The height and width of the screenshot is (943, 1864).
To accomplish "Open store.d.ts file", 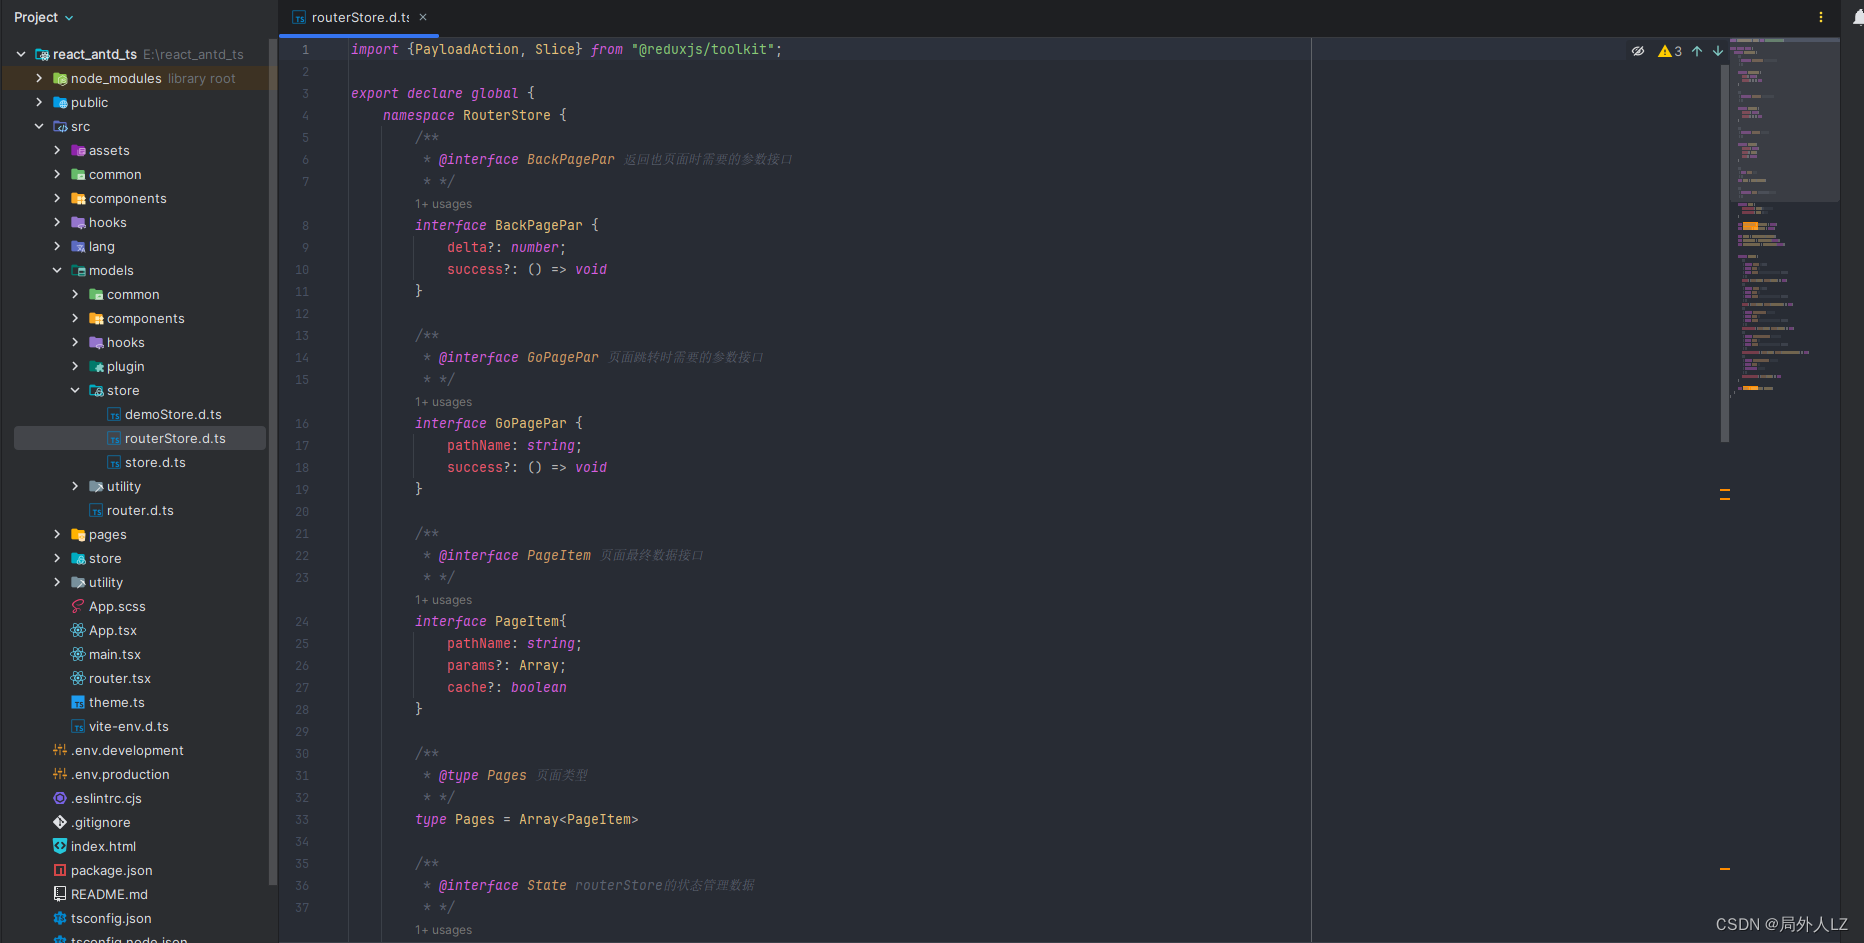I will tap(155, 462).
